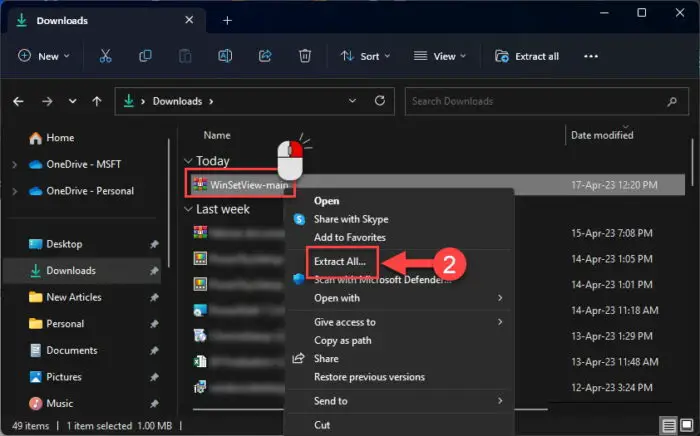
Task: Expand the Open with submenu
Action: click(500, 298)
